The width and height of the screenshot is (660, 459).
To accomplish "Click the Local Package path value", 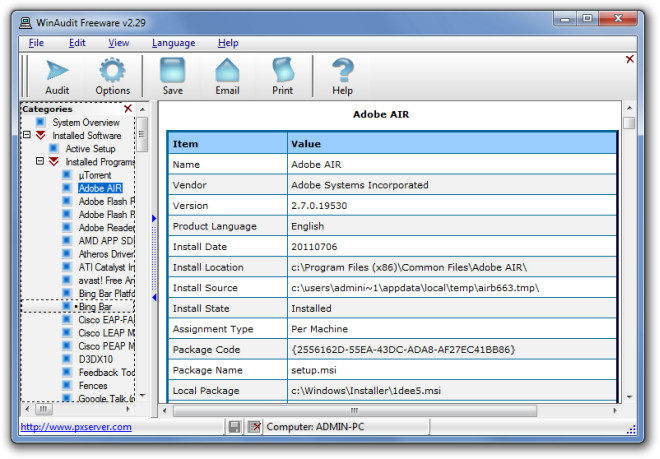I will click(366, 391).
